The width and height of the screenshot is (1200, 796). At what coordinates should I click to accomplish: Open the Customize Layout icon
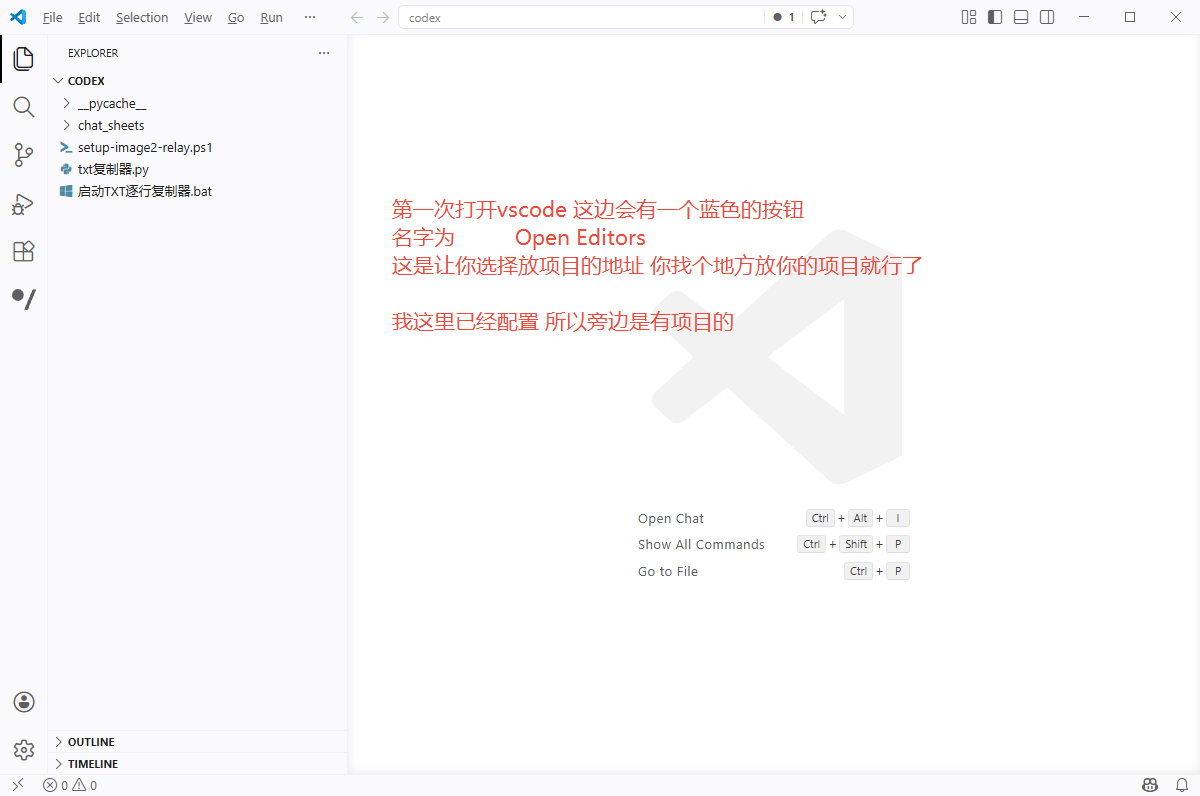tap(968, 17)
